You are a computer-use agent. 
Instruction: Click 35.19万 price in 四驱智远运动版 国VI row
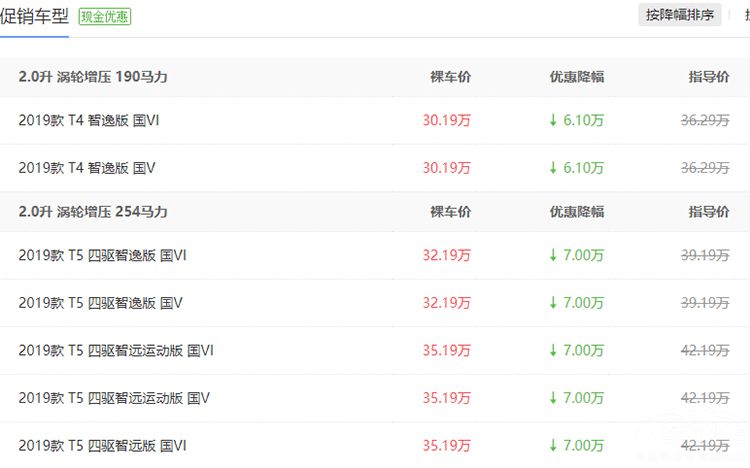(447, 350)
